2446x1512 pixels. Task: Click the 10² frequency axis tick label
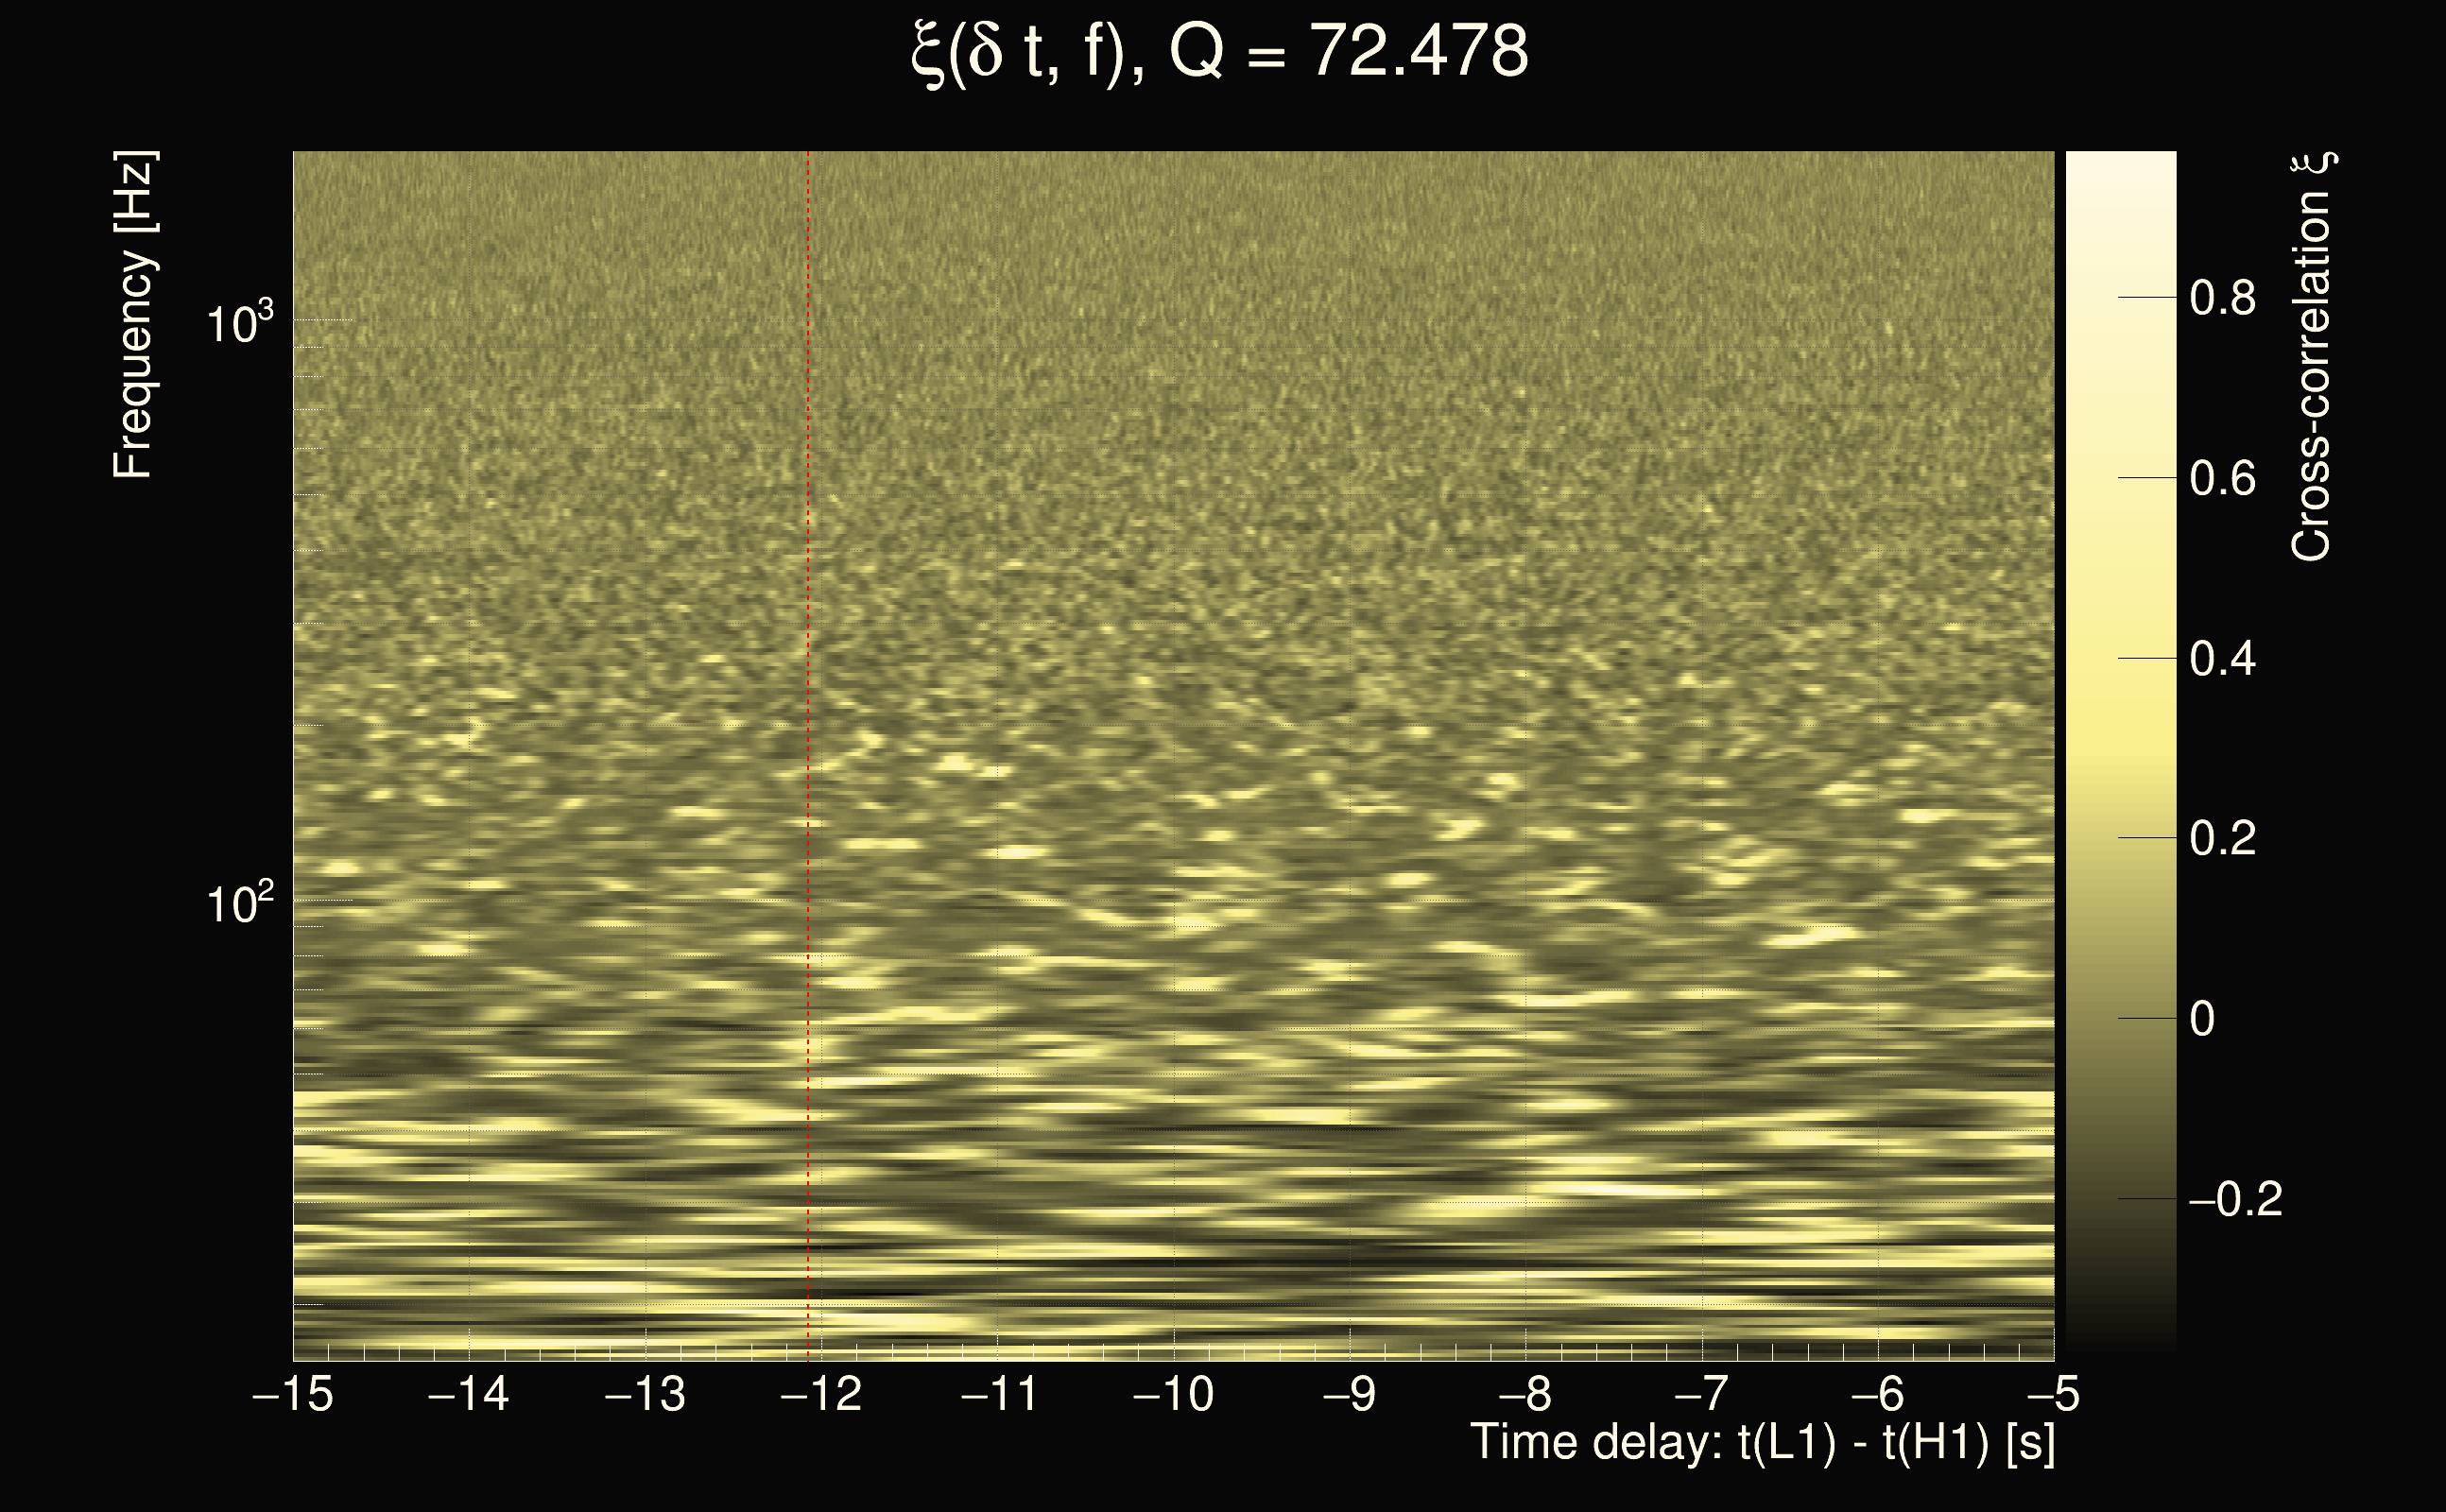(239, 903)
